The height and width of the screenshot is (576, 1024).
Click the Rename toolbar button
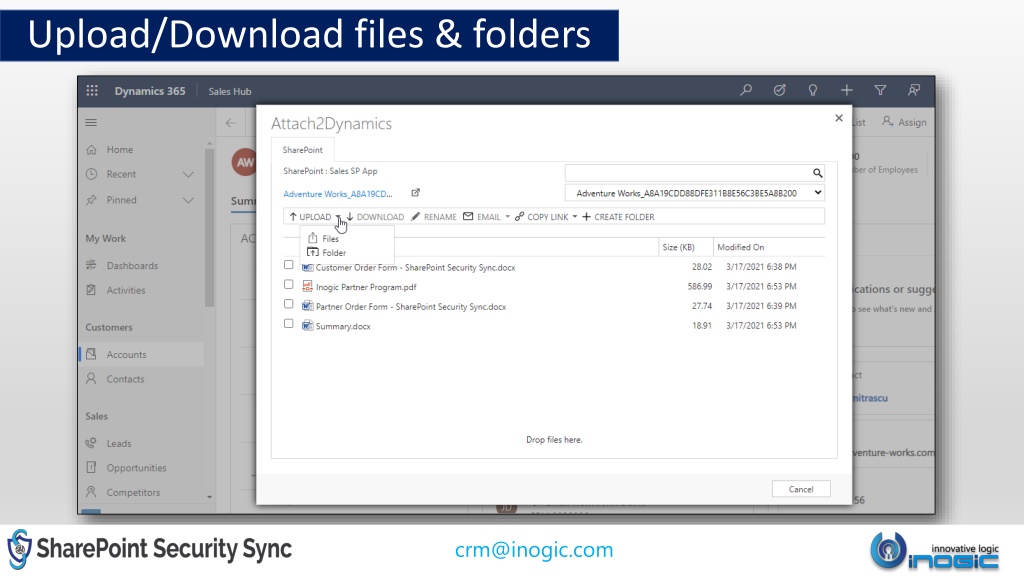[434, 217]
